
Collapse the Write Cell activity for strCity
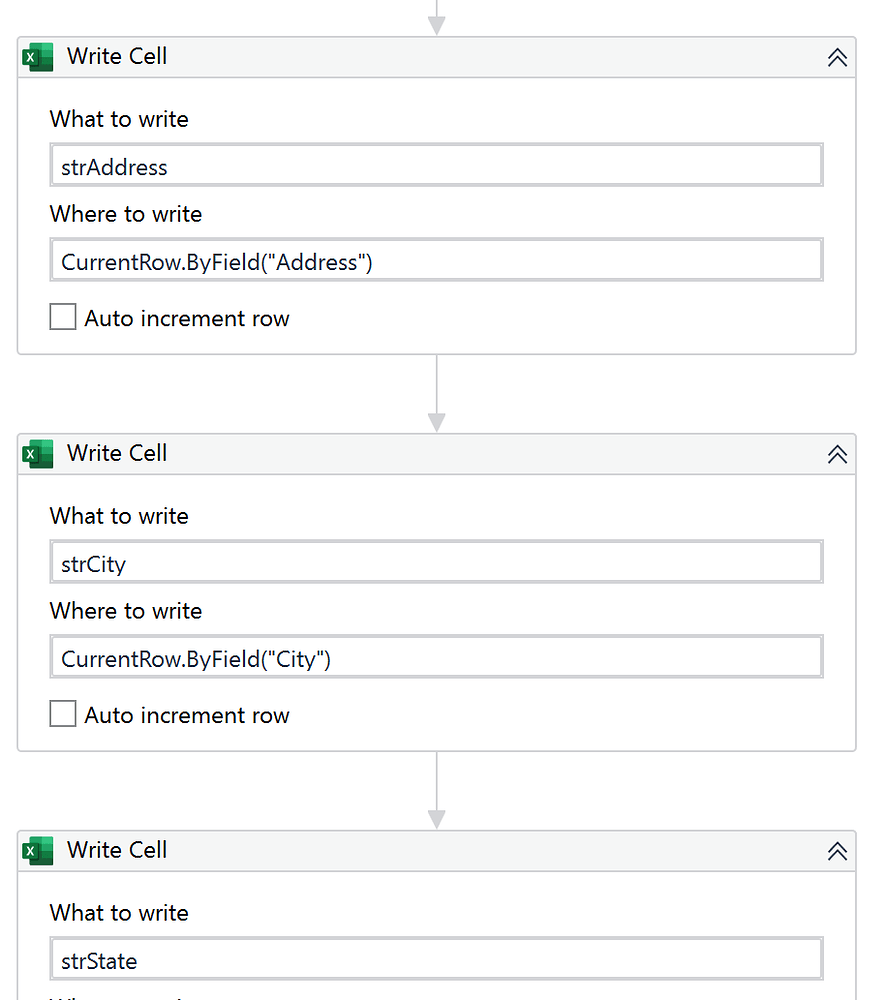point(837,455)
